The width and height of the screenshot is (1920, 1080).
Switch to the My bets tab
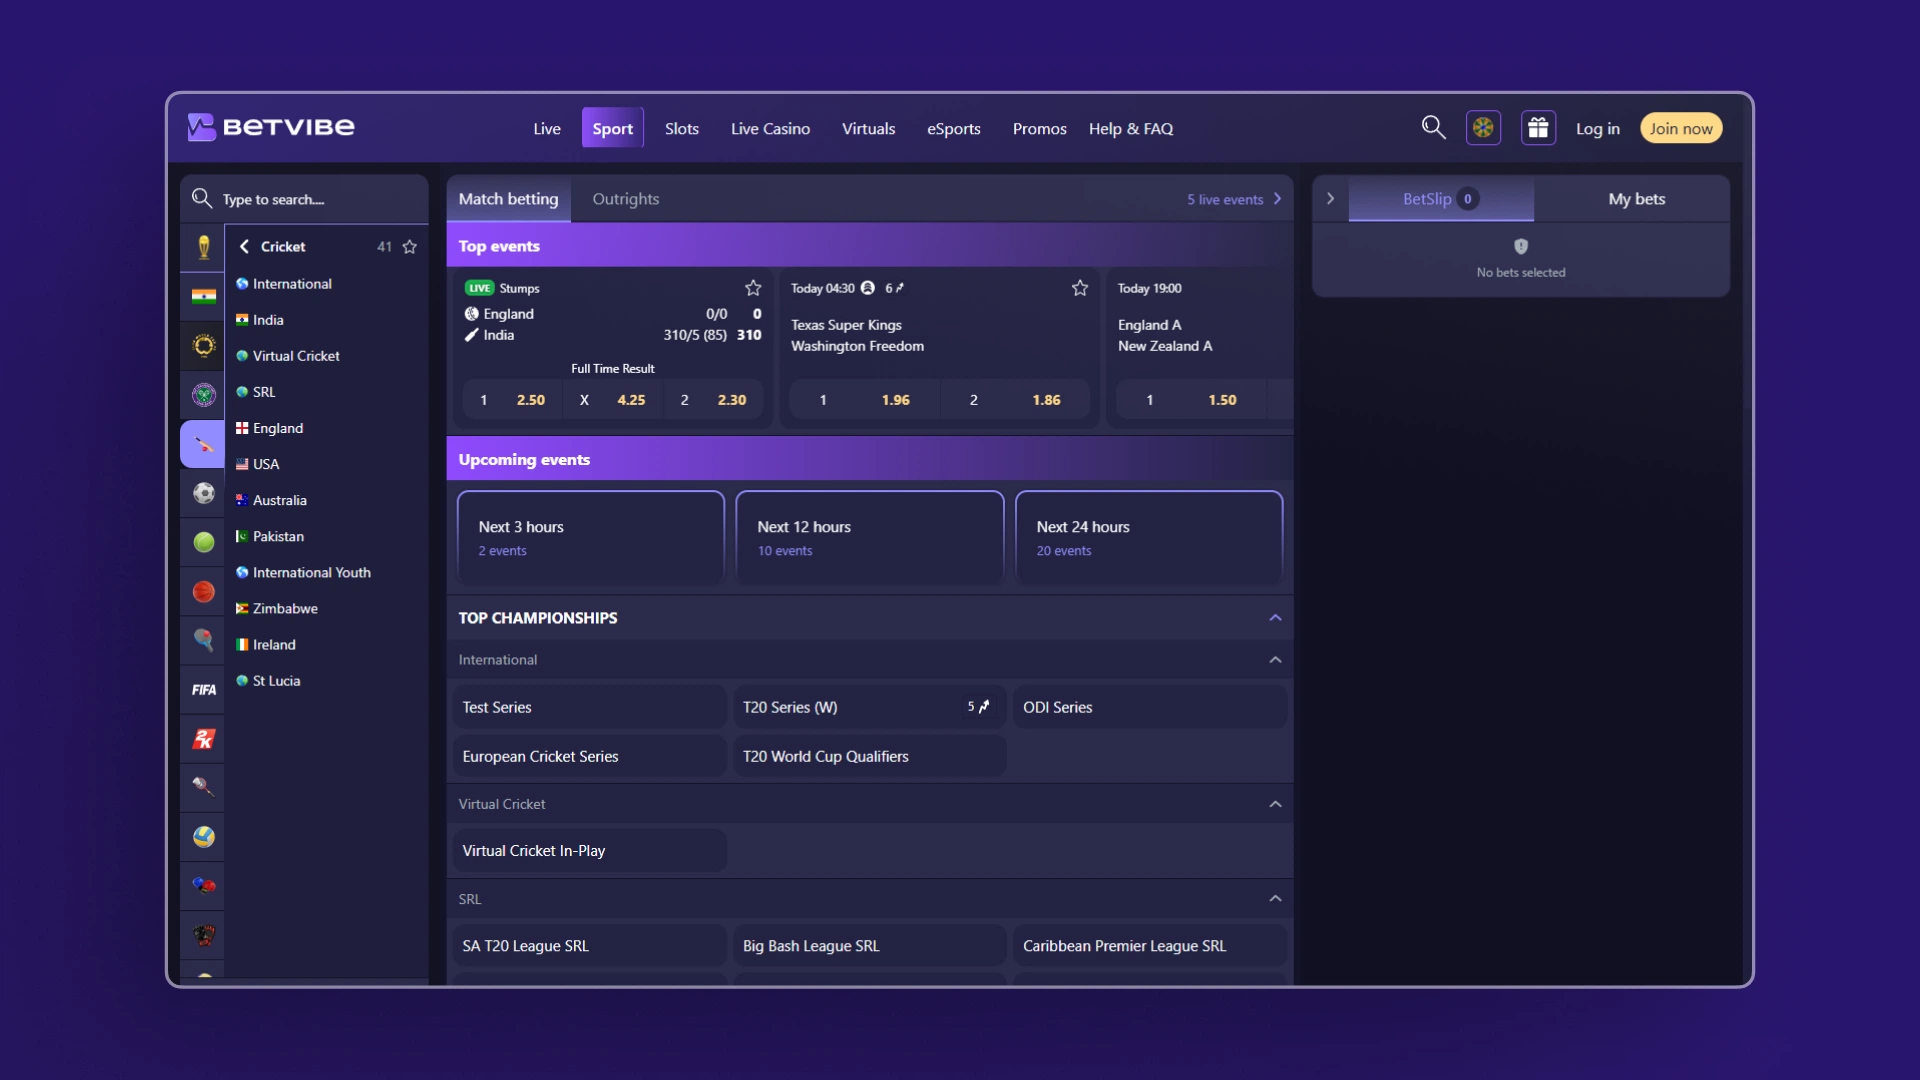point(1636,198)
